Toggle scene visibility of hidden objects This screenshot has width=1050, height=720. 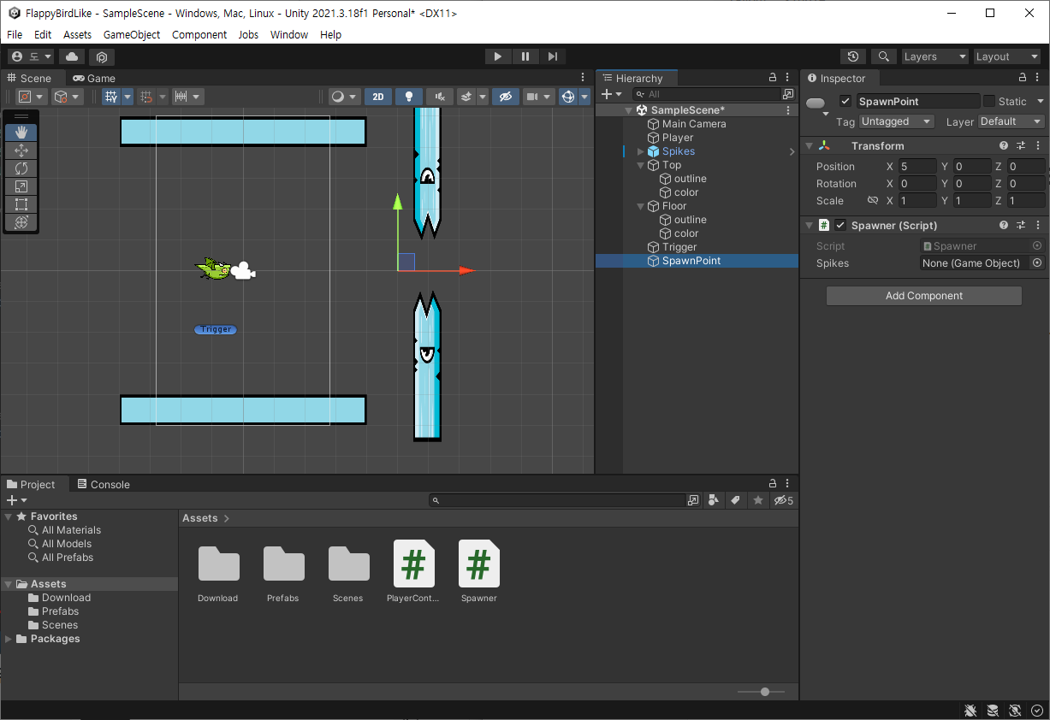point(506,97)
